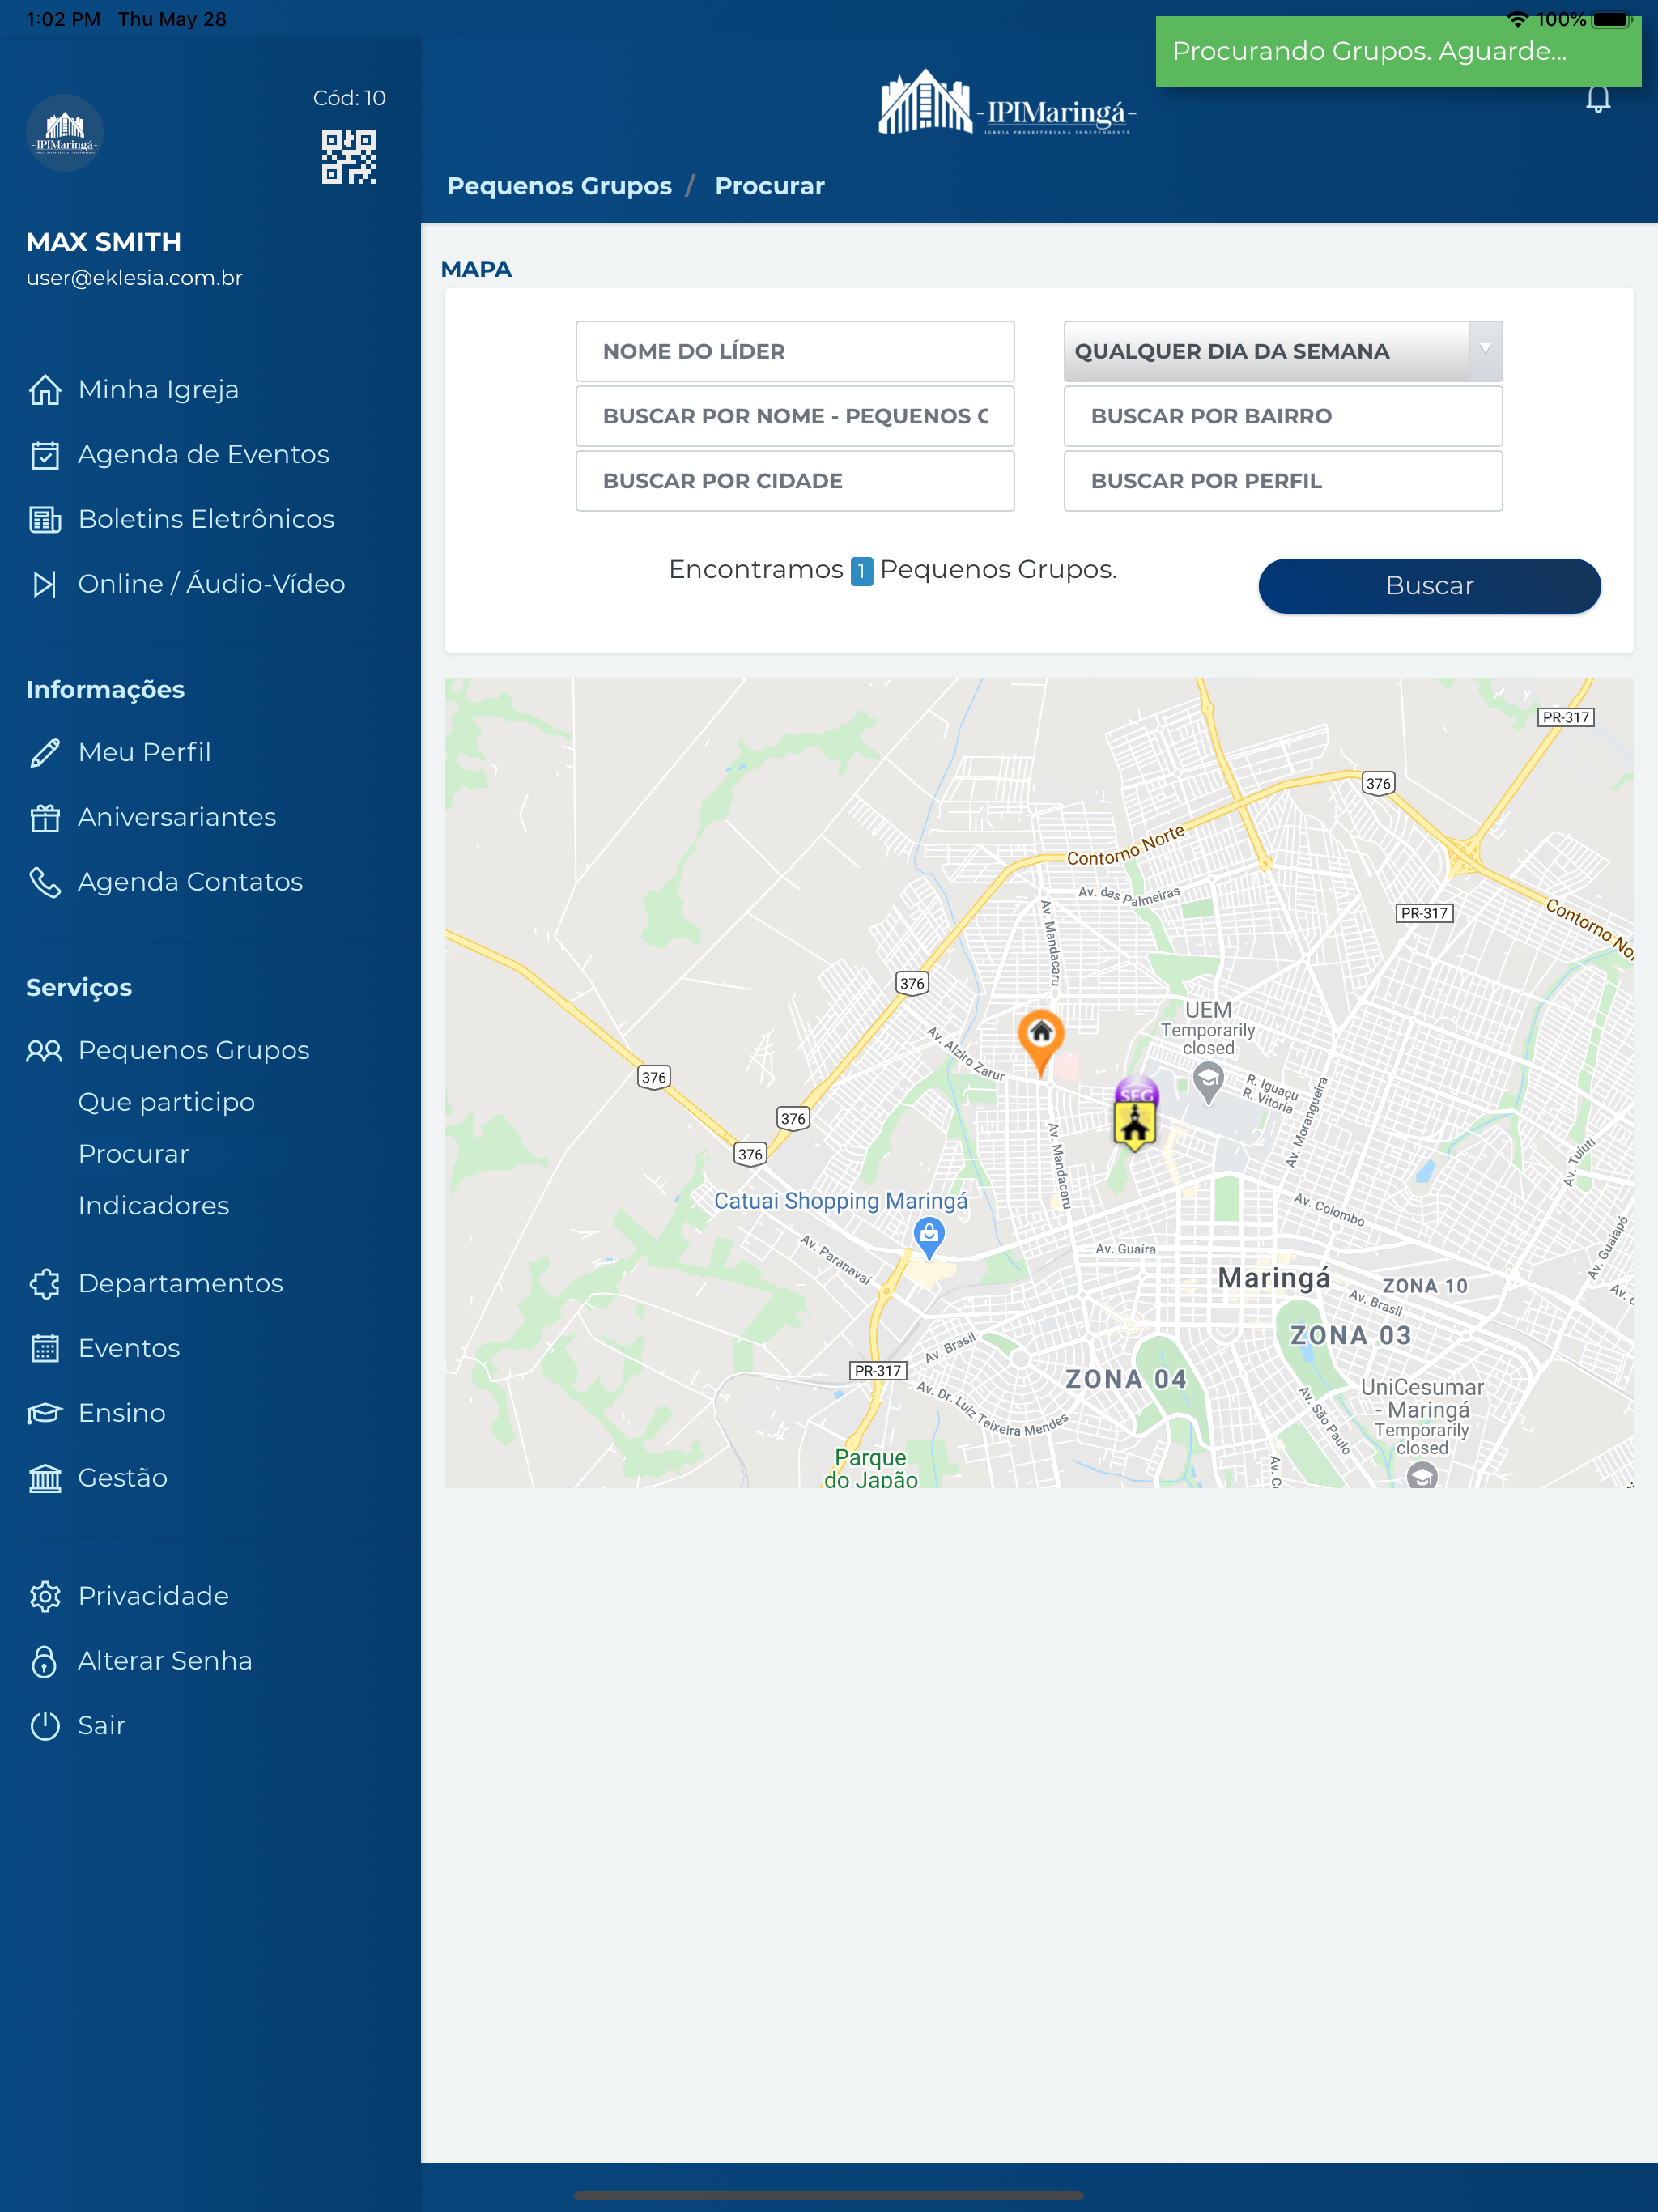The height and width of the screenshot is (2212, 1658).
Task: Click the Cód: 10 label
Action: [349, 98]
